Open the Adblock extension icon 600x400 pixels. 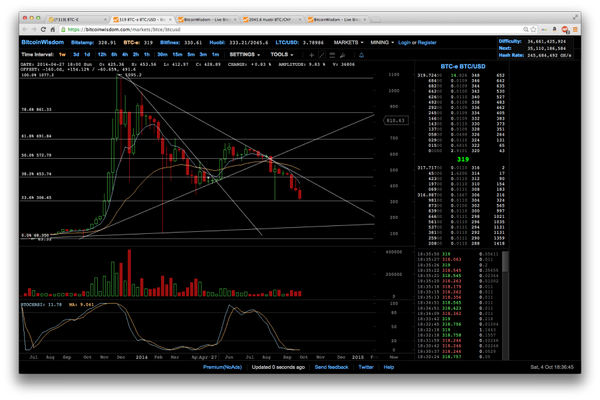click(x=565, y=29)
